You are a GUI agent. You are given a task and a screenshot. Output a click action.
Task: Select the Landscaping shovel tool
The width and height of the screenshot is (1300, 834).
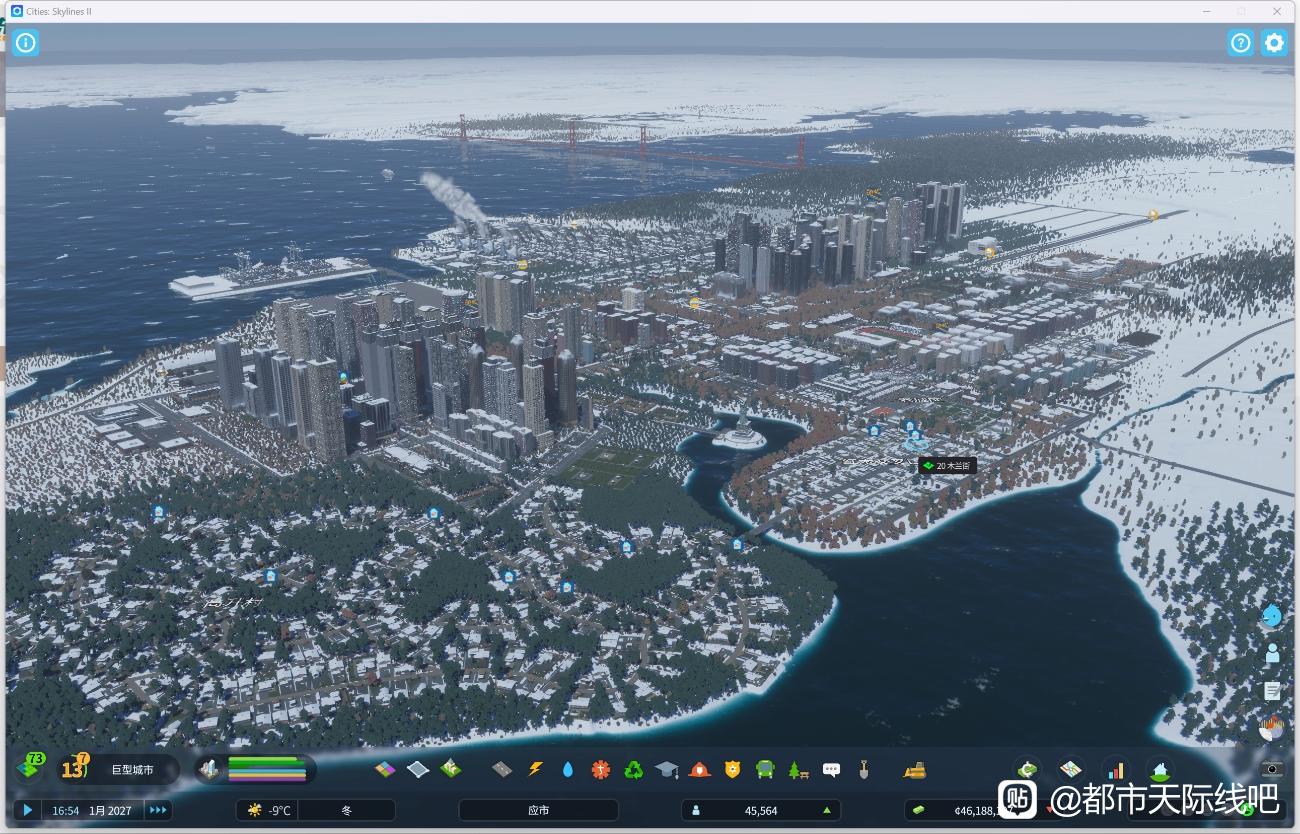pos(864,769)
